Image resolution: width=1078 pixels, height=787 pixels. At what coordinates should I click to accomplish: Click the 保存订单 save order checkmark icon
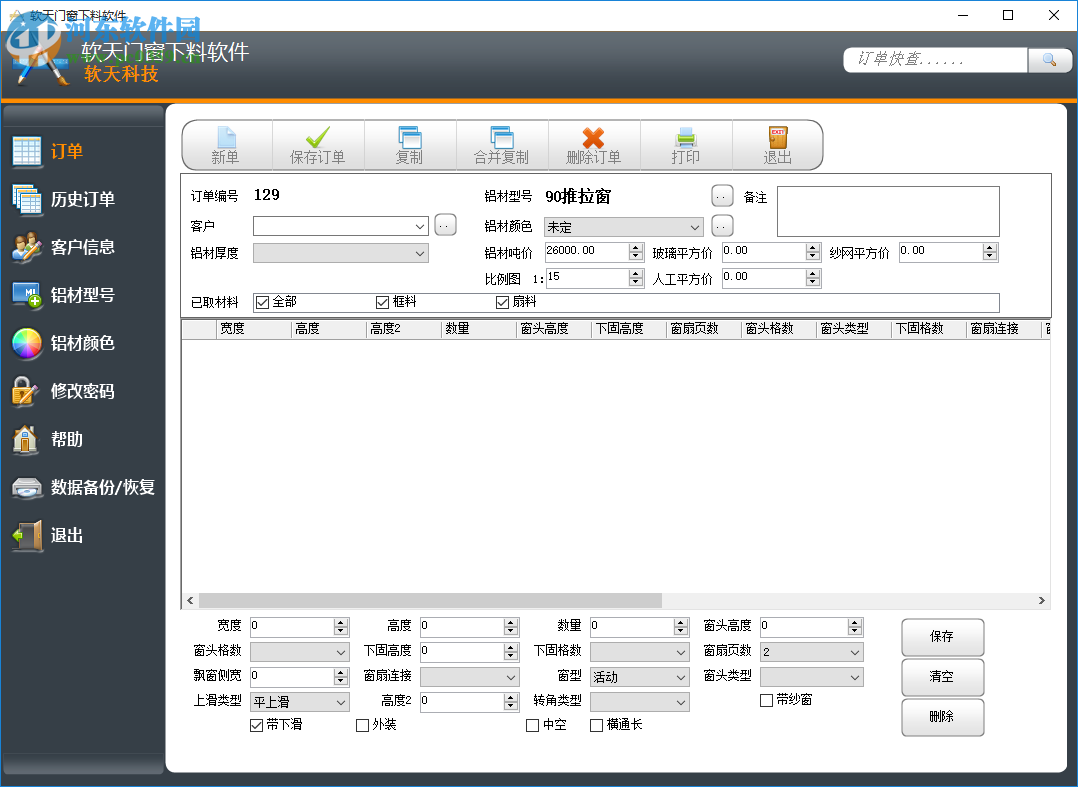click(x=318, y=138)
